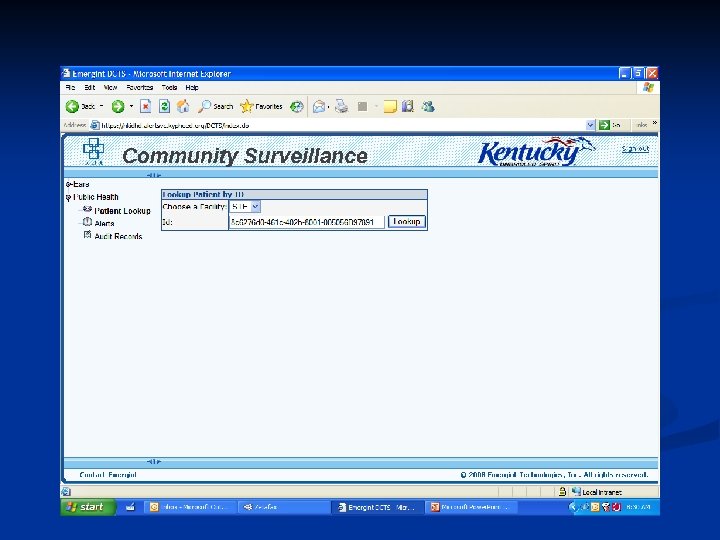The image size is (720, 540).
Task: Click the Mail envelope icon
Action: tap(319, 107)
